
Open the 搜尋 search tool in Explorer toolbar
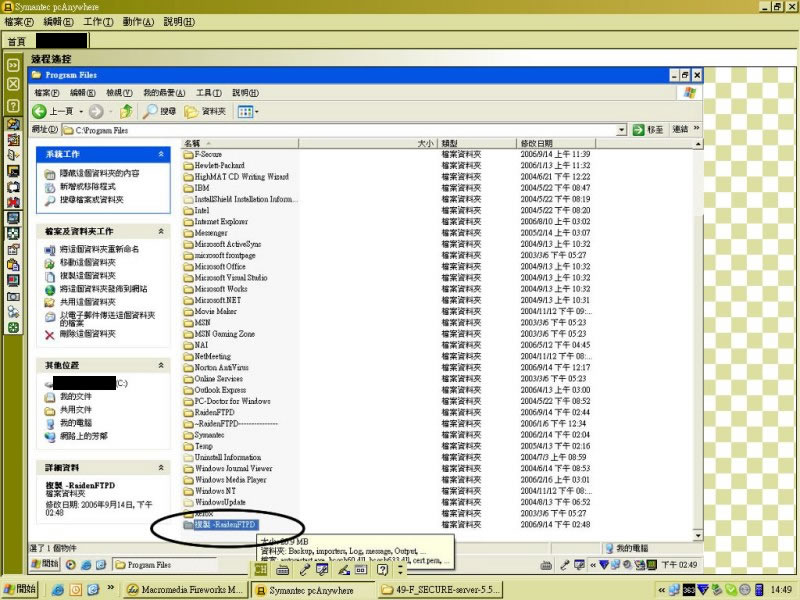click(159, 111)
